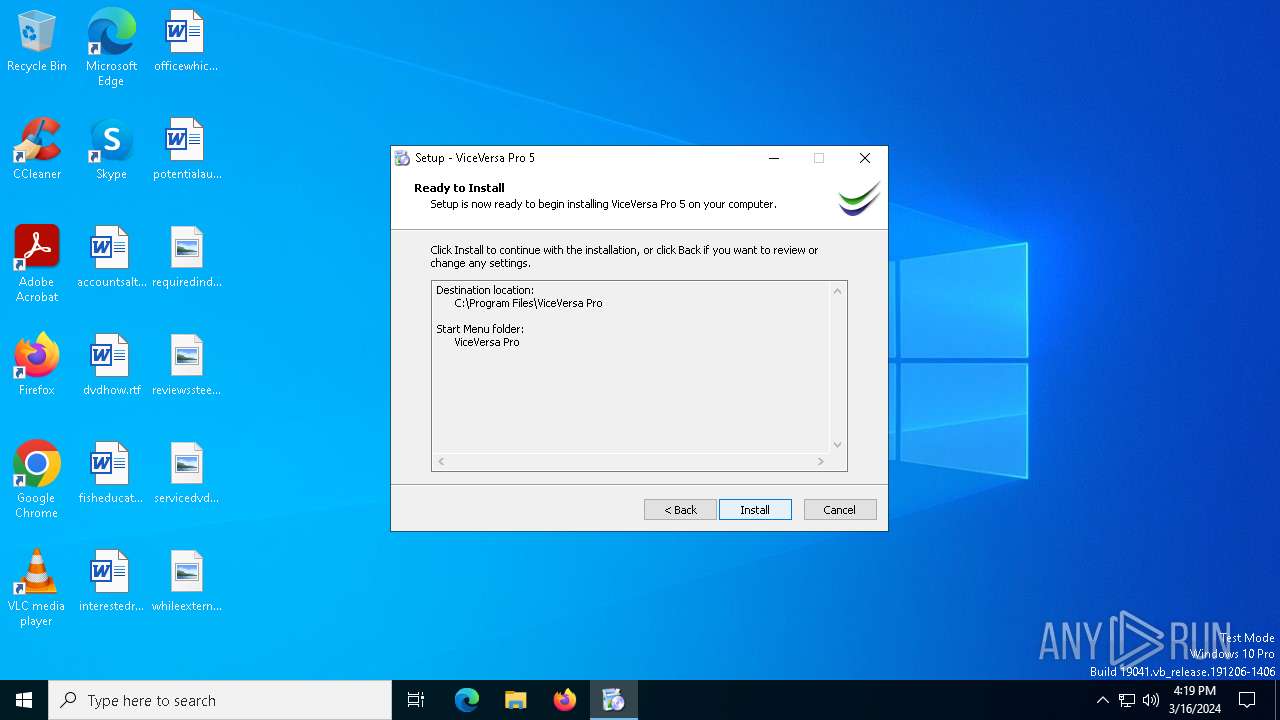This screenshot has width=1280, height=720.
Task: Open the Recycle Bin desktop icon
Action: click(x=37, y=40)
